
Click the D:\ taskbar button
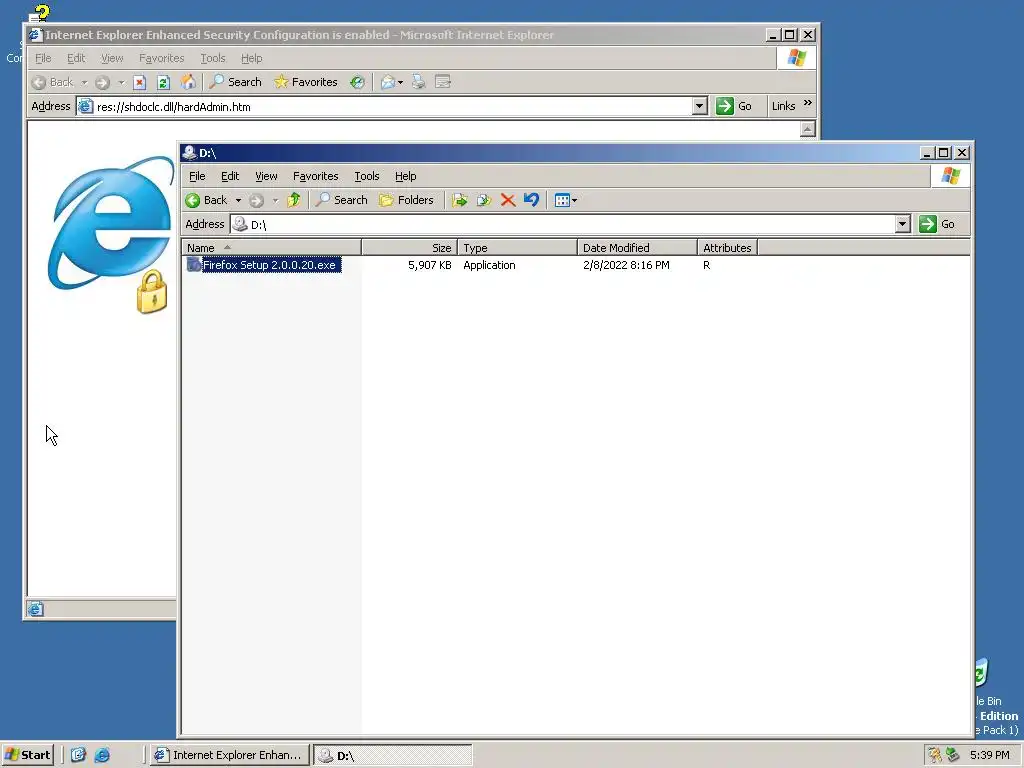tap(392, 755)
